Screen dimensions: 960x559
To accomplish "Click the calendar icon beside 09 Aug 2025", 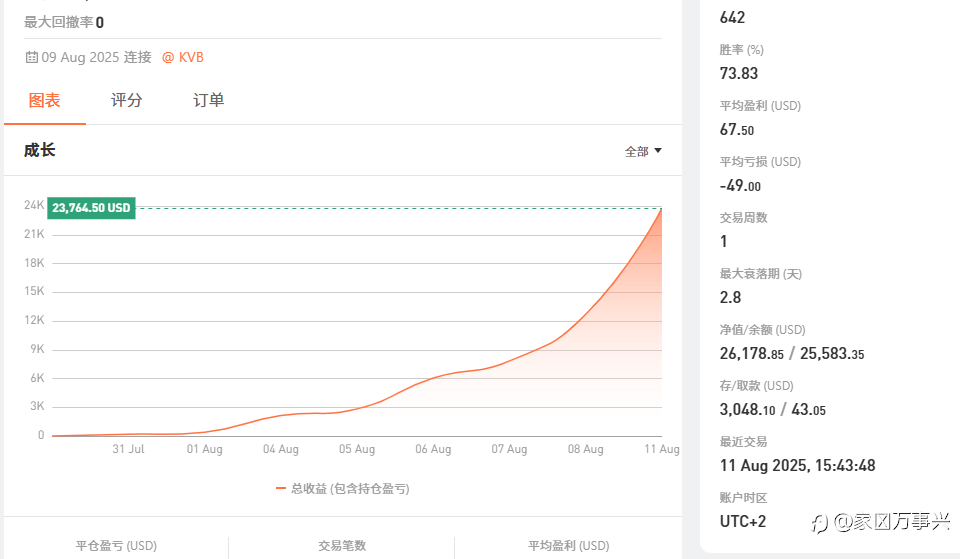I will (x=31, y=58).
